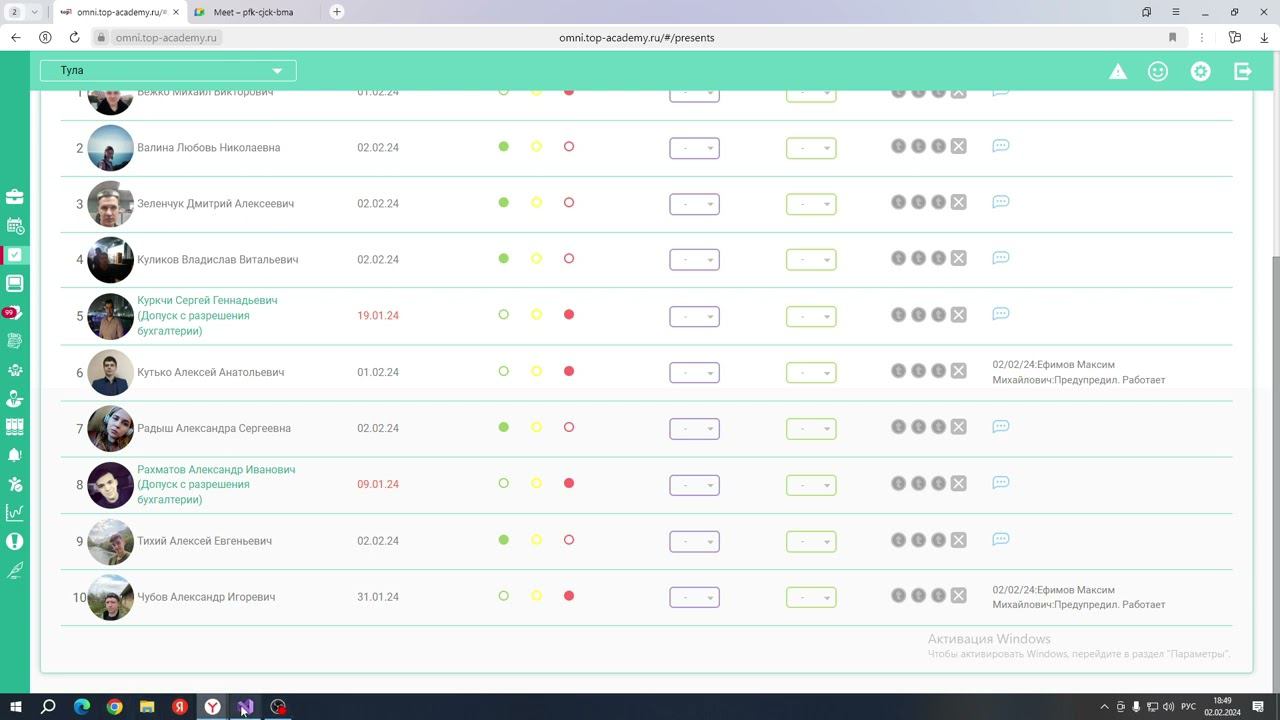
Task: Click the gray X icon in Чубов's row
Action: (x=958, y=596)
